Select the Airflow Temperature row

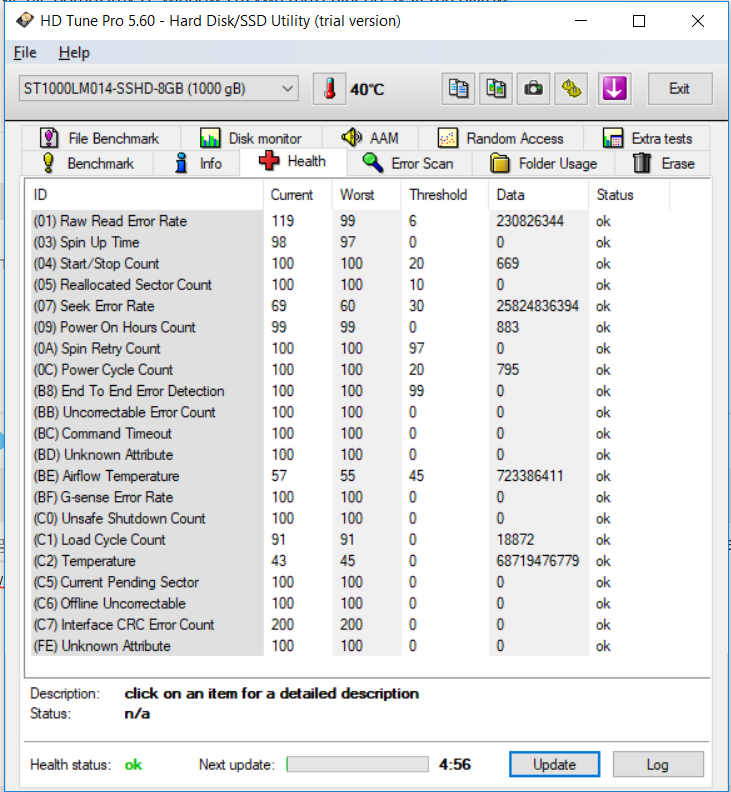click(x=350, y=476)
